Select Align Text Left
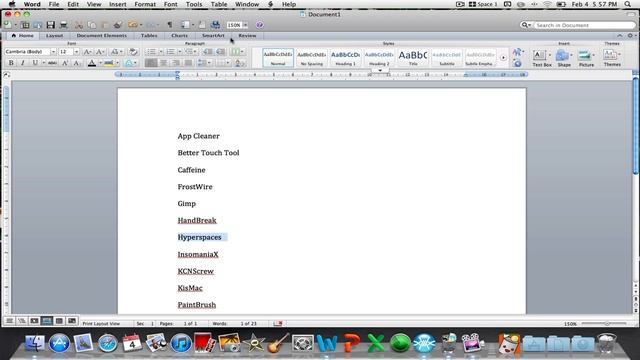The height and width of the screenshot is (360, 640). pyautogui.click(x=151, y=63)
